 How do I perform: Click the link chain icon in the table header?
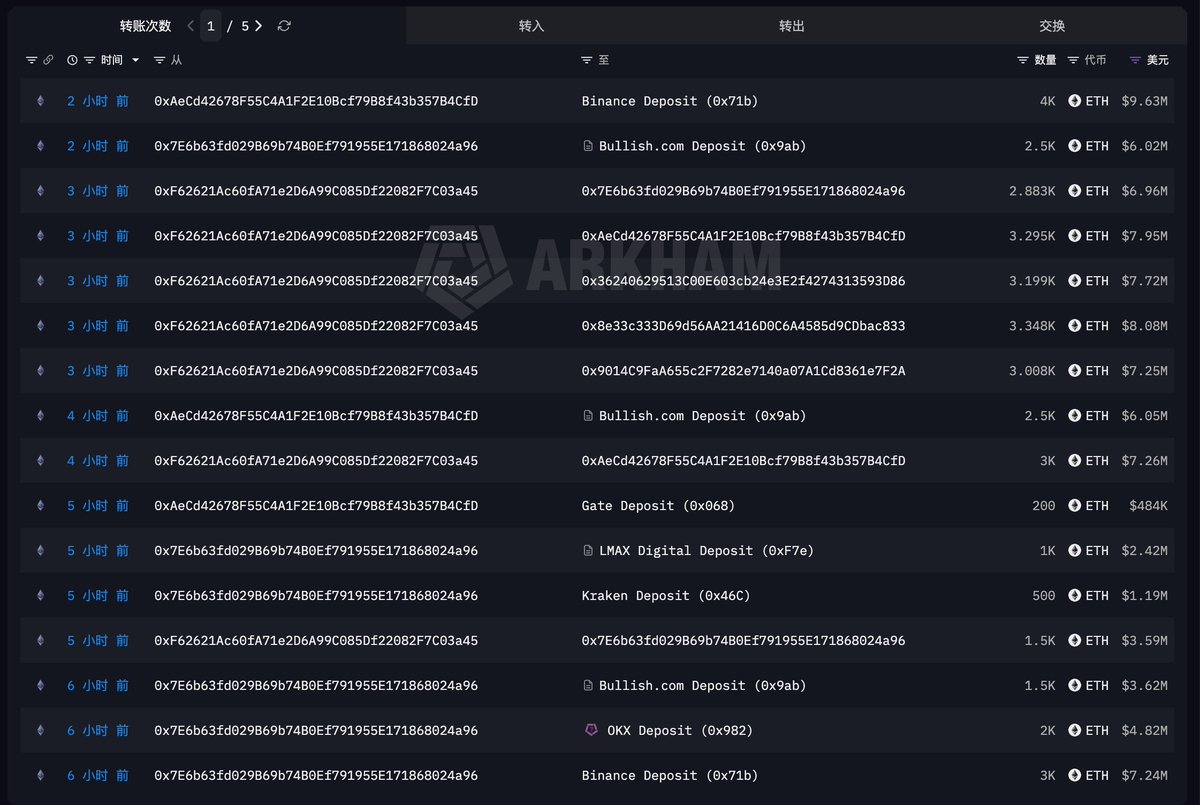48,60
